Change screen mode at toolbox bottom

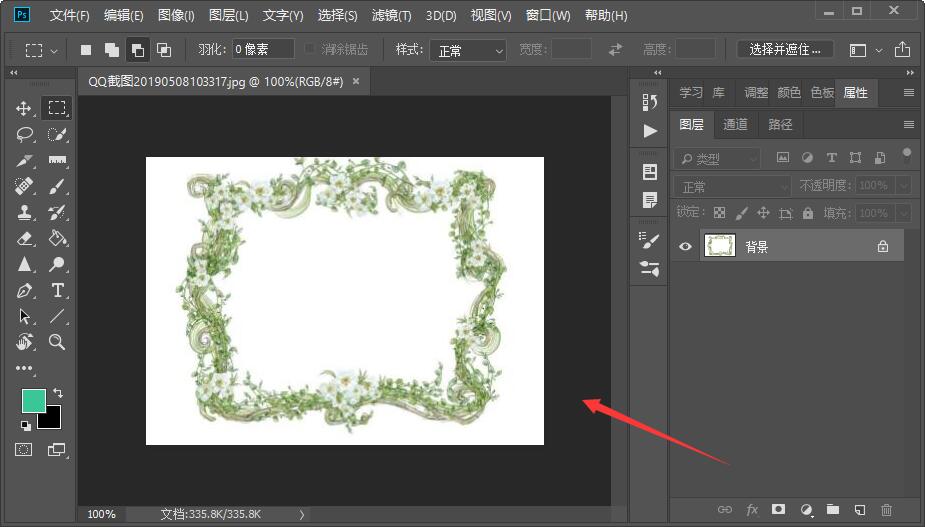pos(57,450)
